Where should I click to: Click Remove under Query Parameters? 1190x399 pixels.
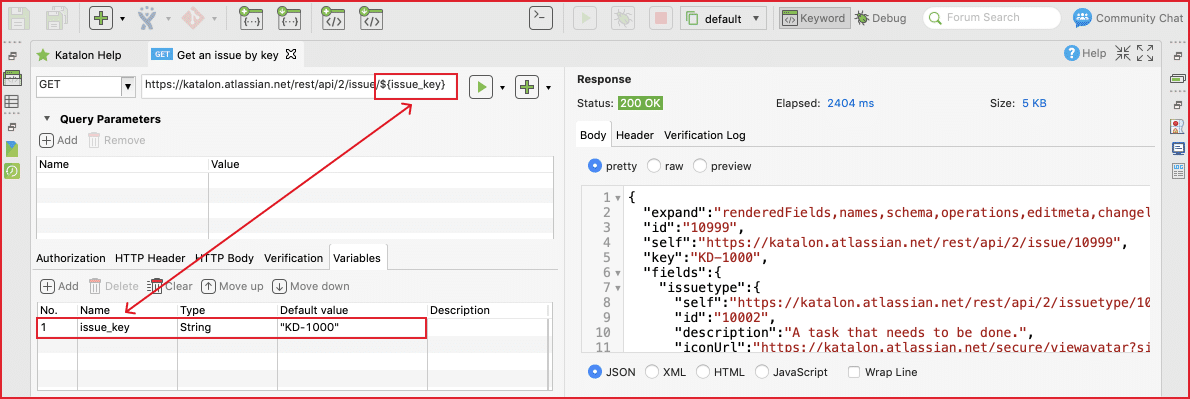116,140
